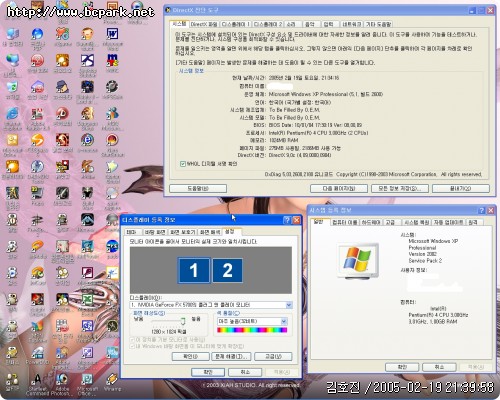The image size is (500, 400).
Task: Click the Troubleshoot button in display properties
Action: [x=231, y=357]
